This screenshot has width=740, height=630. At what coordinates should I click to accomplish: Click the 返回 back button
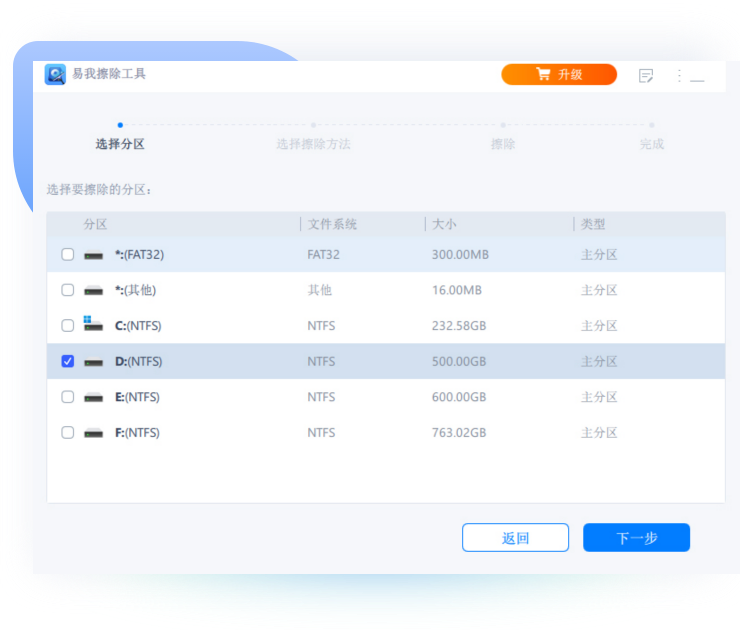pyautogui.click(x=515, y=538)
